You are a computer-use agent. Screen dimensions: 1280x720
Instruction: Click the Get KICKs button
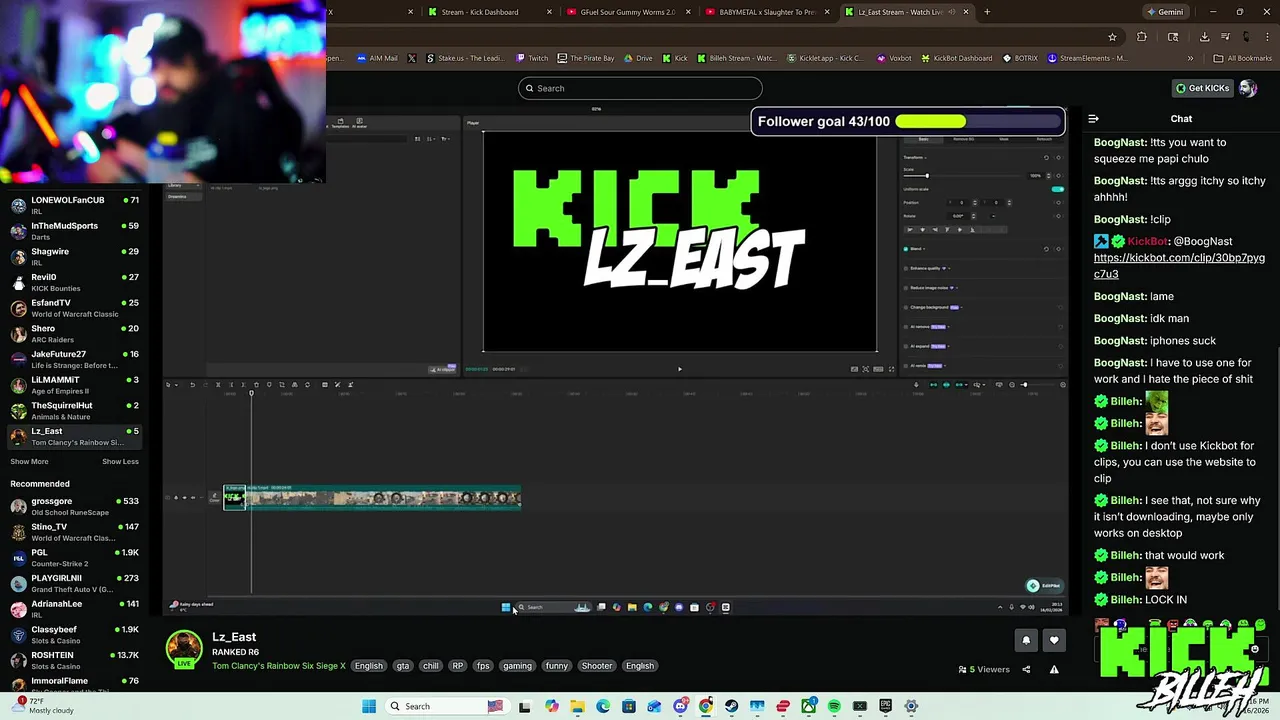click(1202, 88)
